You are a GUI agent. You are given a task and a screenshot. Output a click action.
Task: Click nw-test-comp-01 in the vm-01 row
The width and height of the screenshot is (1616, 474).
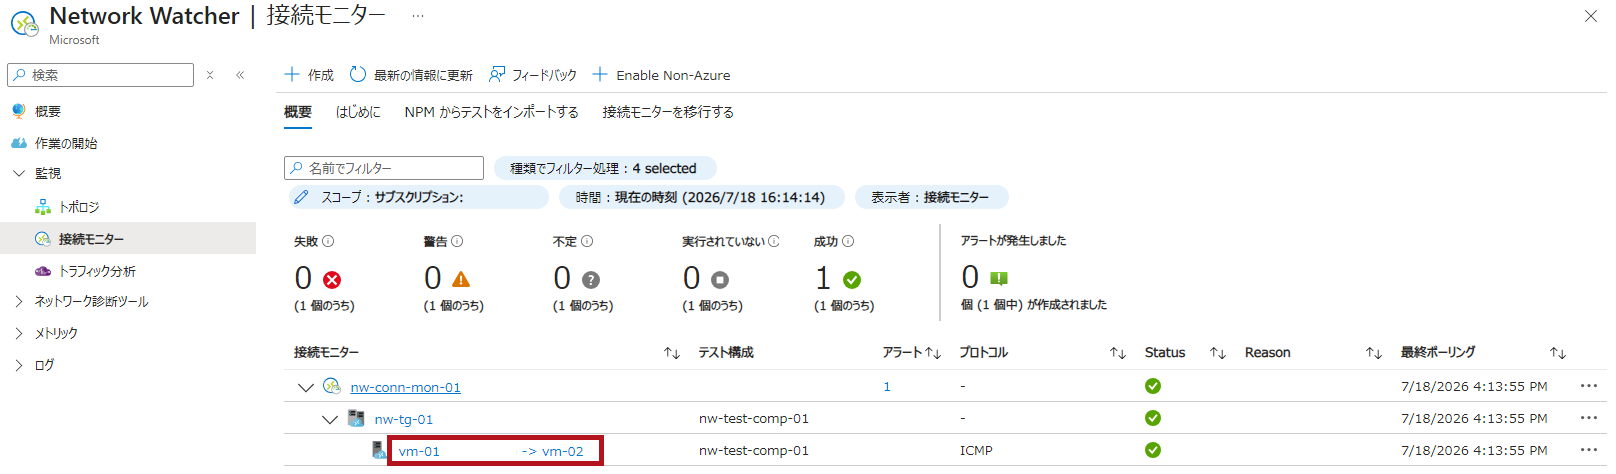pos(754,451)
